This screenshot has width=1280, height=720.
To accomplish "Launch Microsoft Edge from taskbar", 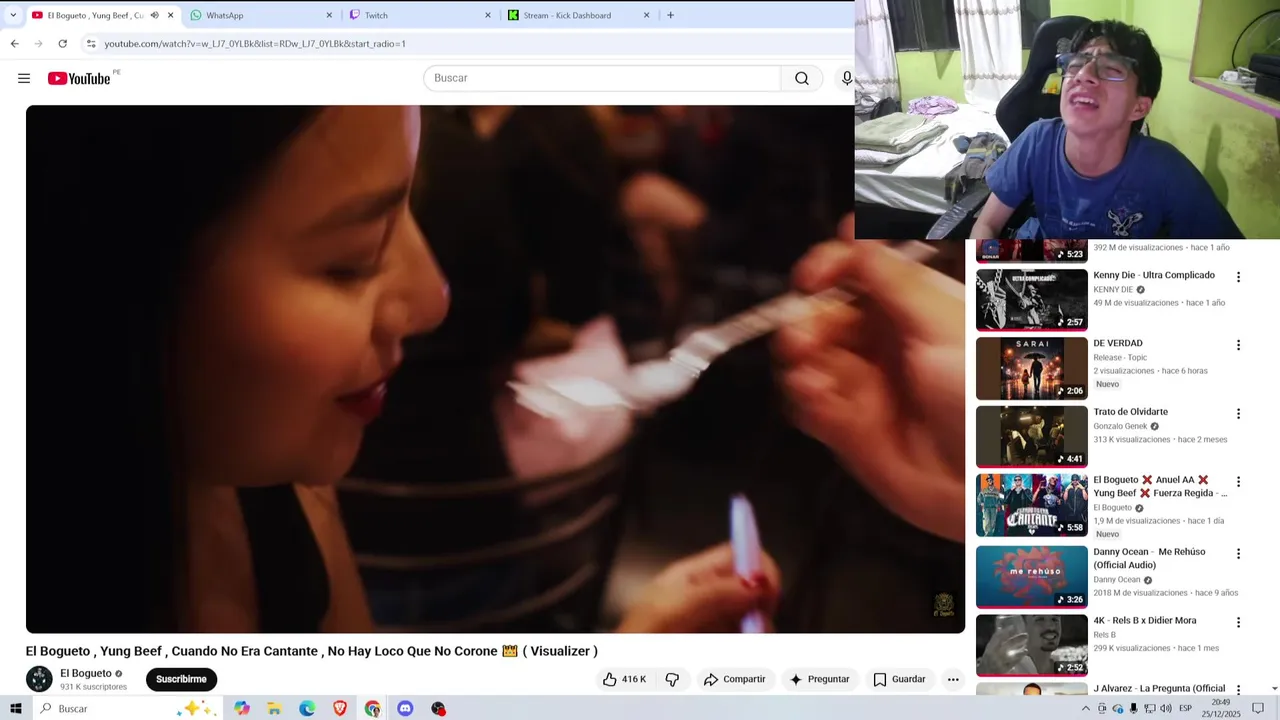I will (307, 708).
